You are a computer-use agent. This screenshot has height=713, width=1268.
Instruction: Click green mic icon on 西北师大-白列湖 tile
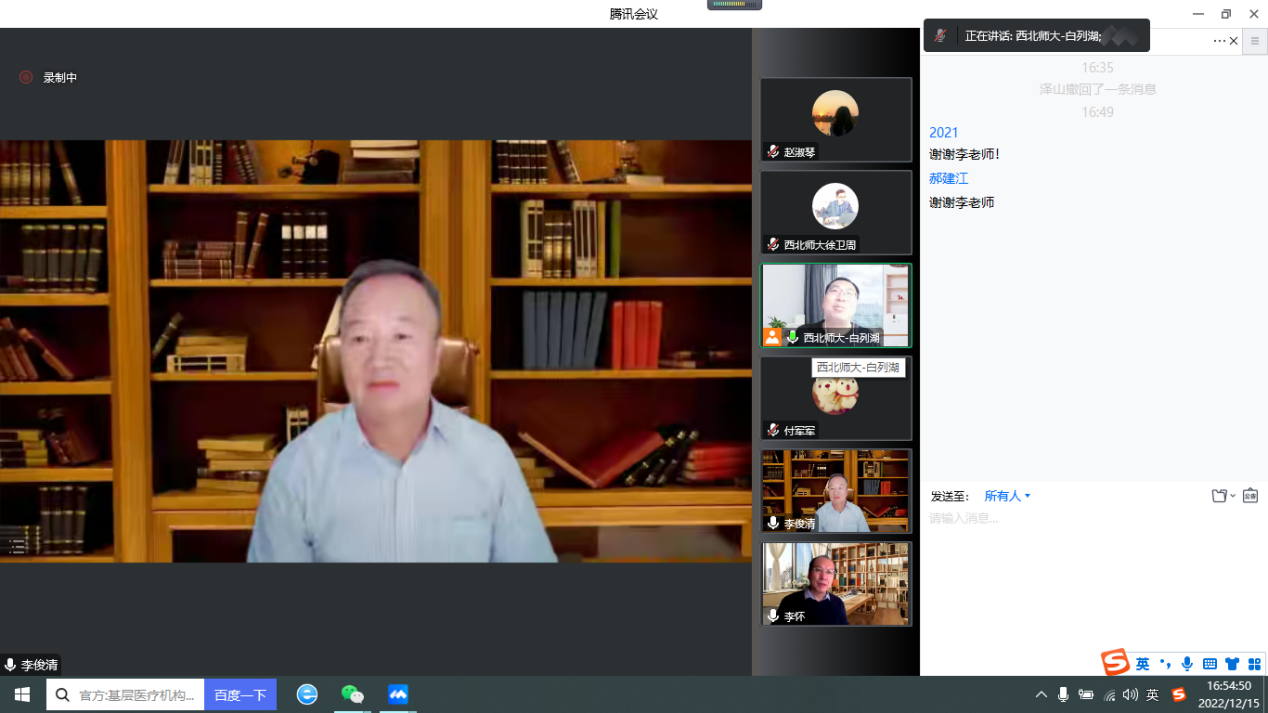point(793,338)
